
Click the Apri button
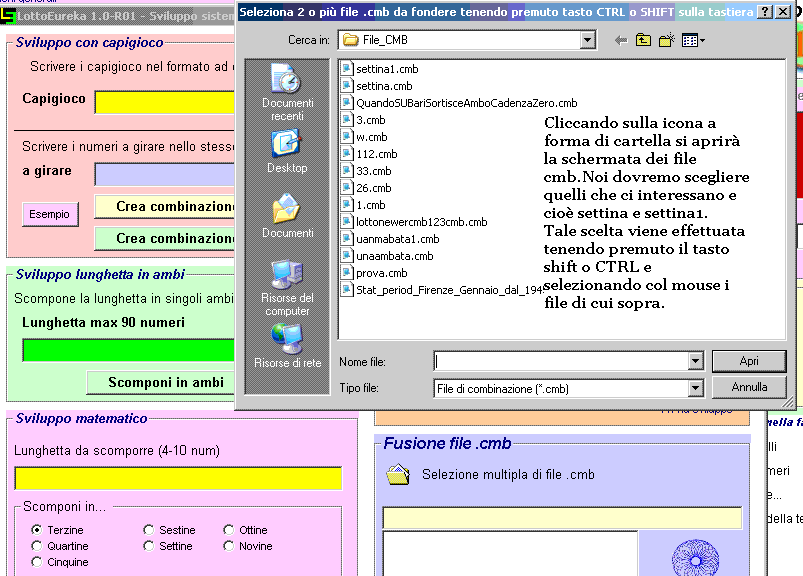[x=749, y=361]
